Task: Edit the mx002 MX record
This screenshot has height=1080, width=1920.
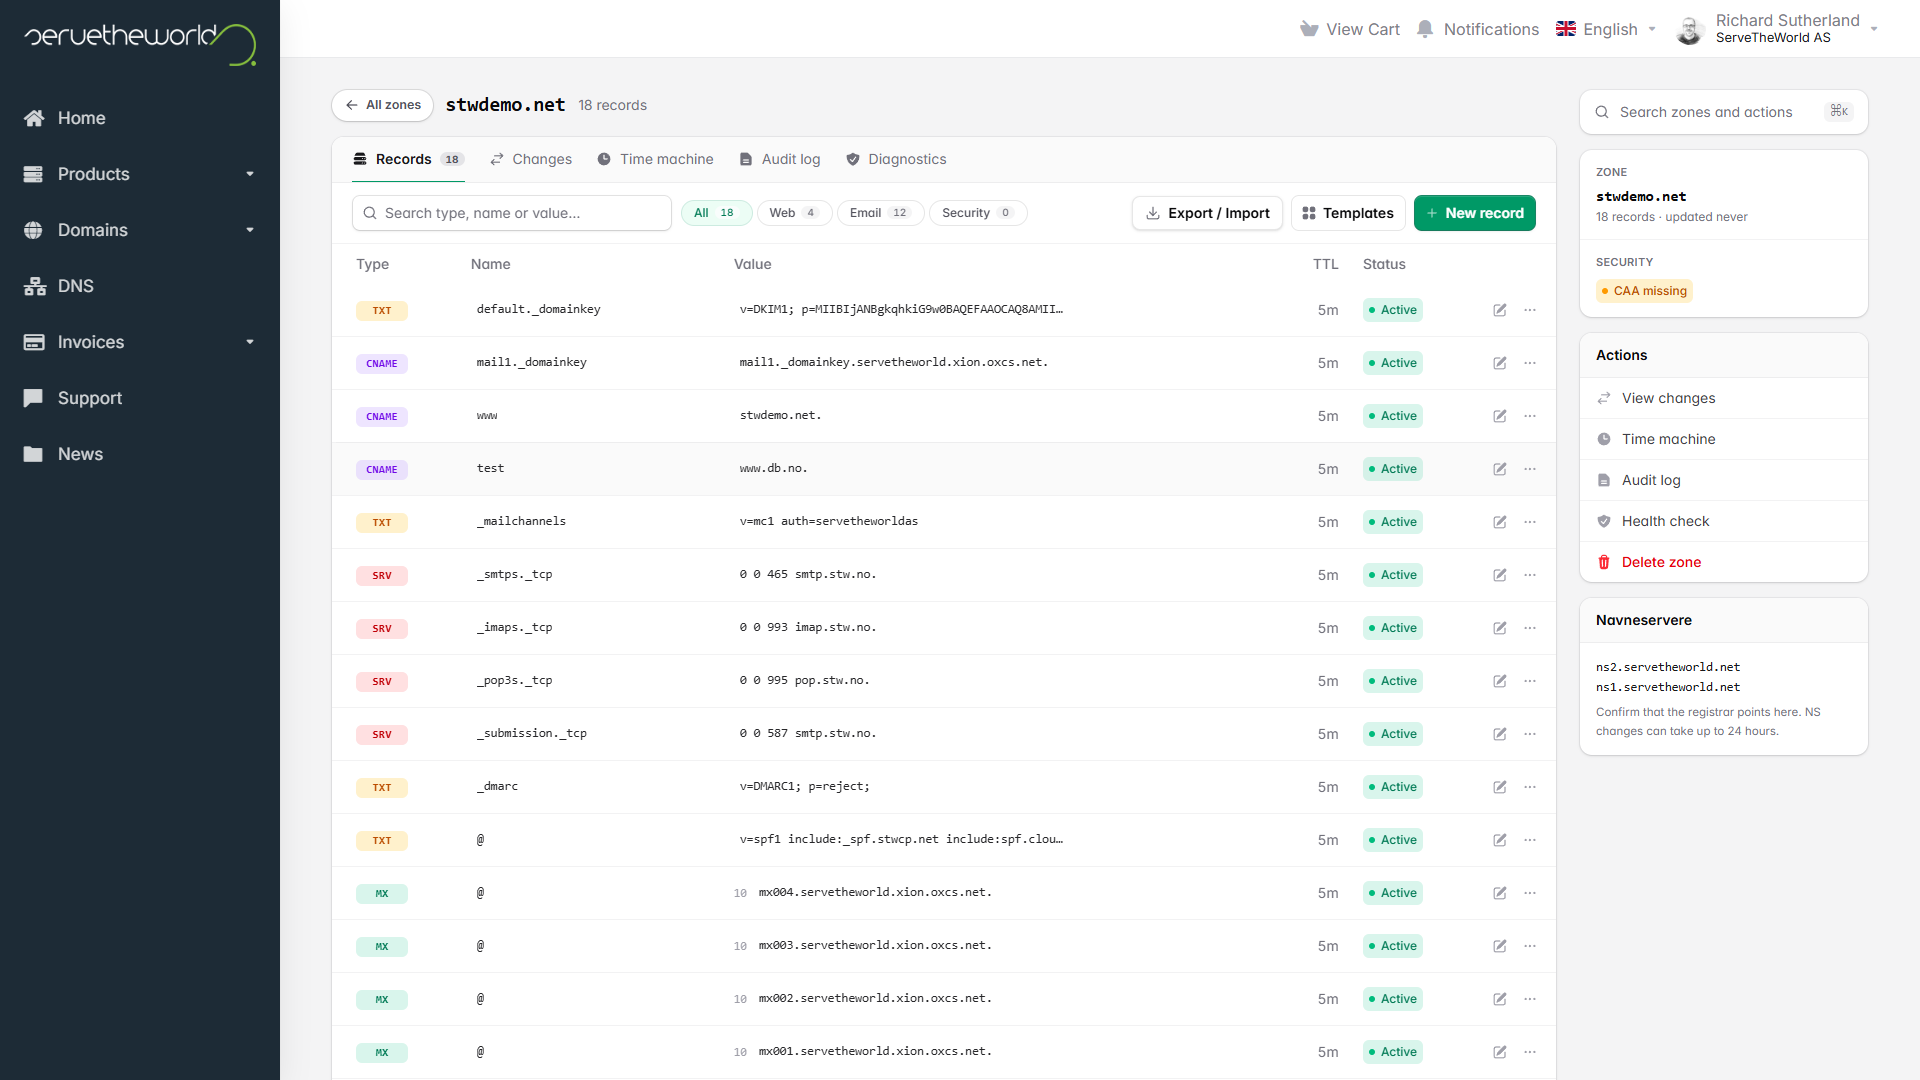Action: [x=1500, y=999]
